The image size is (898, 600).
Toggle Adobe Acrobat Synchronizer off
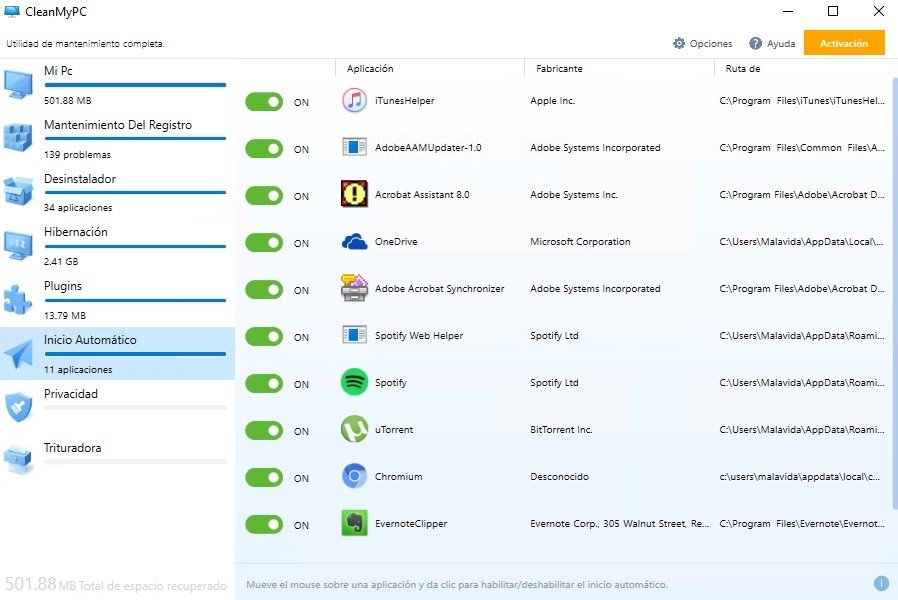point(264,290)
